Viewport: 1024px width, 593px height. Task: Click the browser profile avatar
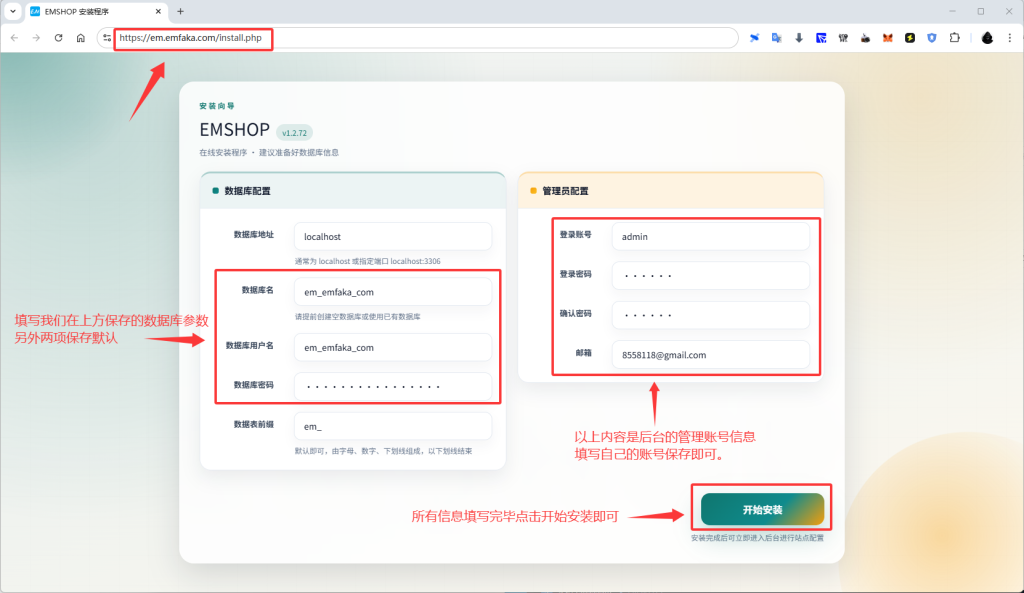[x=987, y=37]
